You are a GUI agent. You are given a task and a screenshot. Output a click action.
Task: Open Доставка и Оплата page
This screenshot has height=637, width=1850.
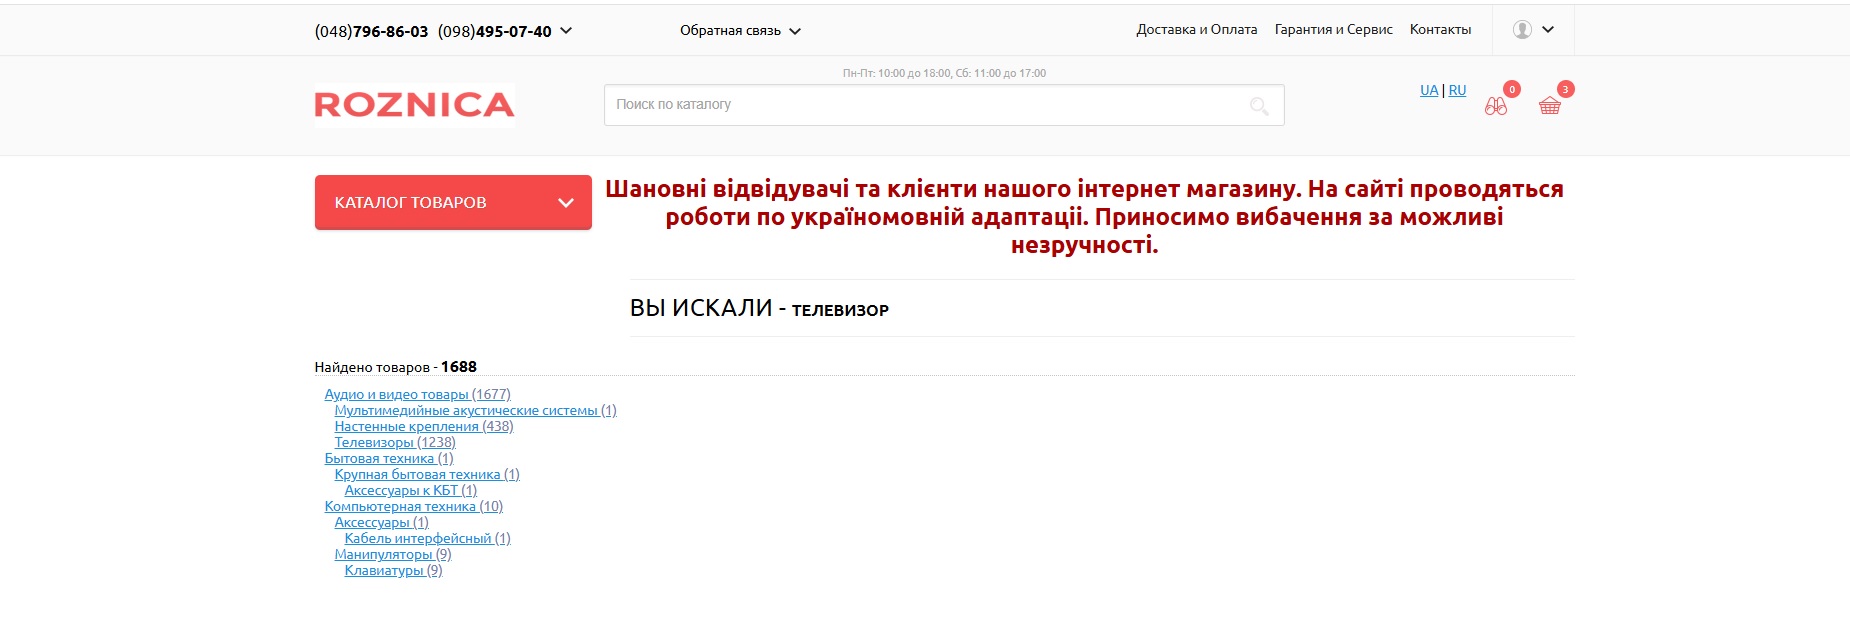tap(1196, 30)
